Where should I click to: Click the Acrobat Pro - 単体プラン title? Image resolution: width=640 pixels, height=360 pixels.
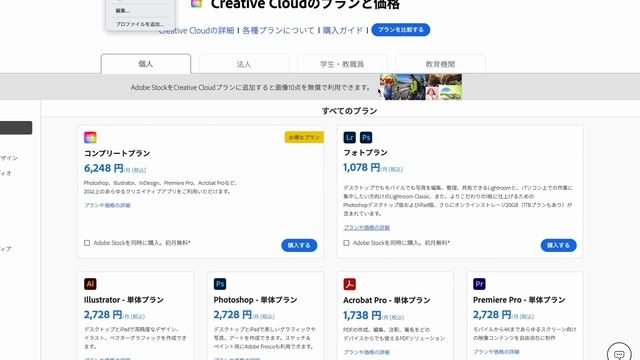pyautogui.click(x=387, y=300)
